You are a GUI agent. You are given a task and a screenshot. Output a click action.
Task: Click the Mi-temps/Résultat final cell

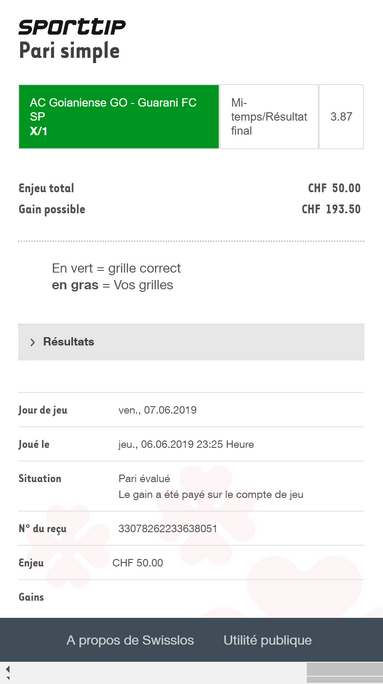(x=269, y=116)
